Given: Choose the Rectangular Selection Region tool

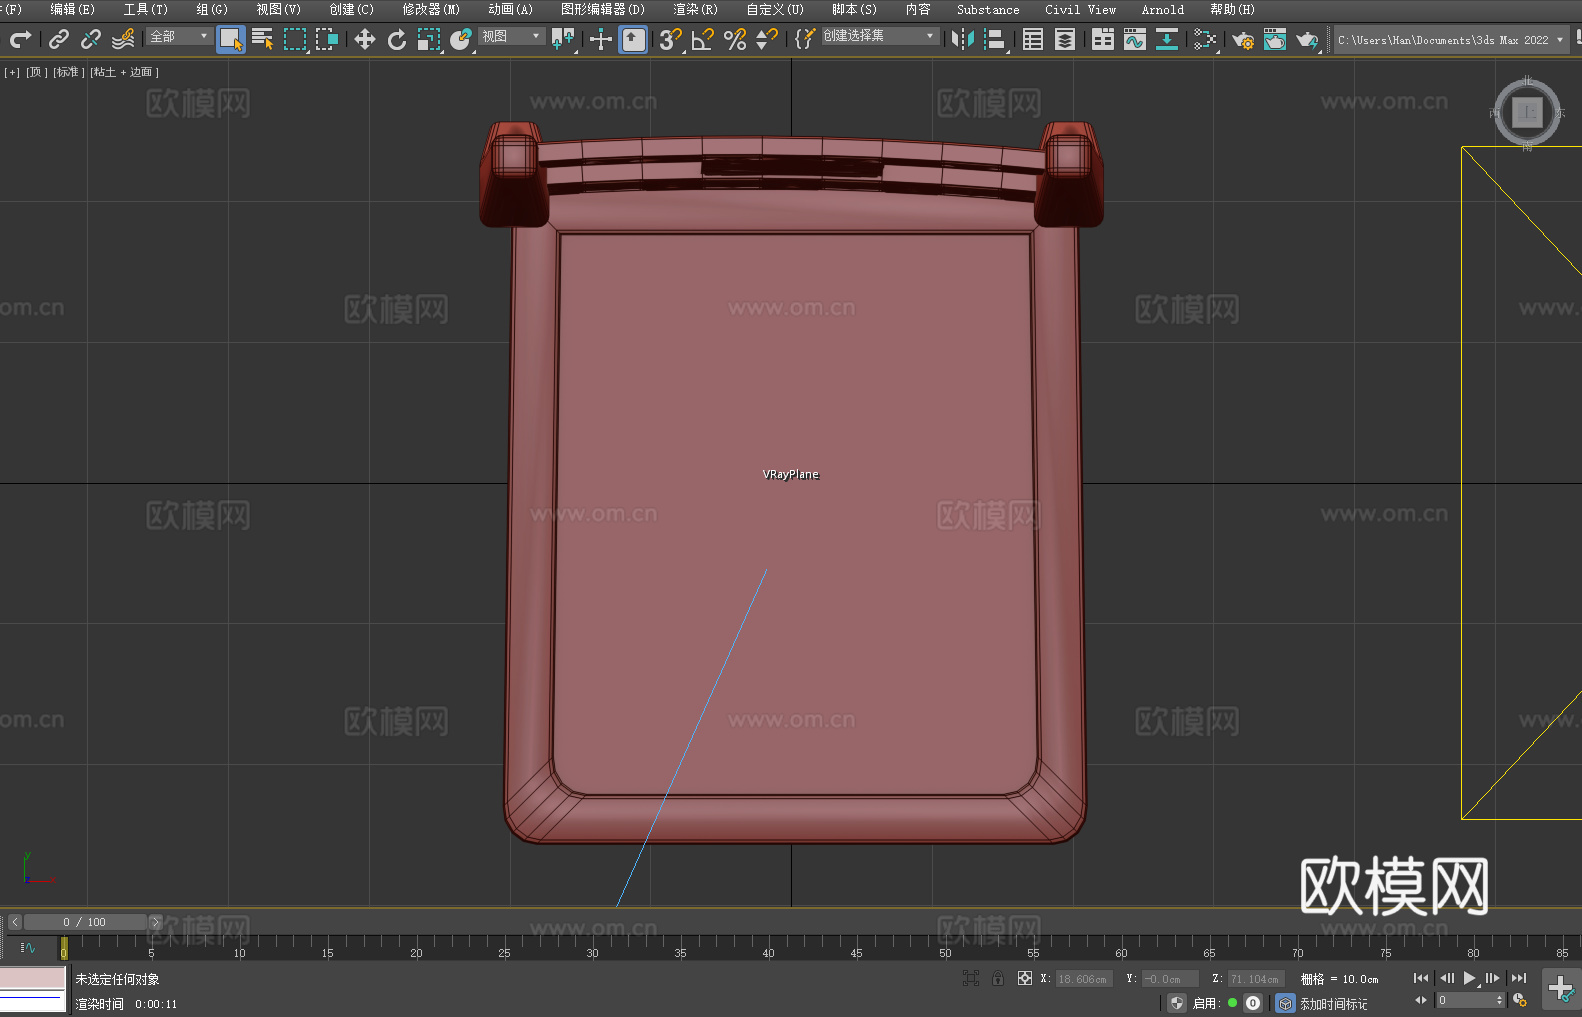Looking at the screenshot, I should tap(295, 39).
